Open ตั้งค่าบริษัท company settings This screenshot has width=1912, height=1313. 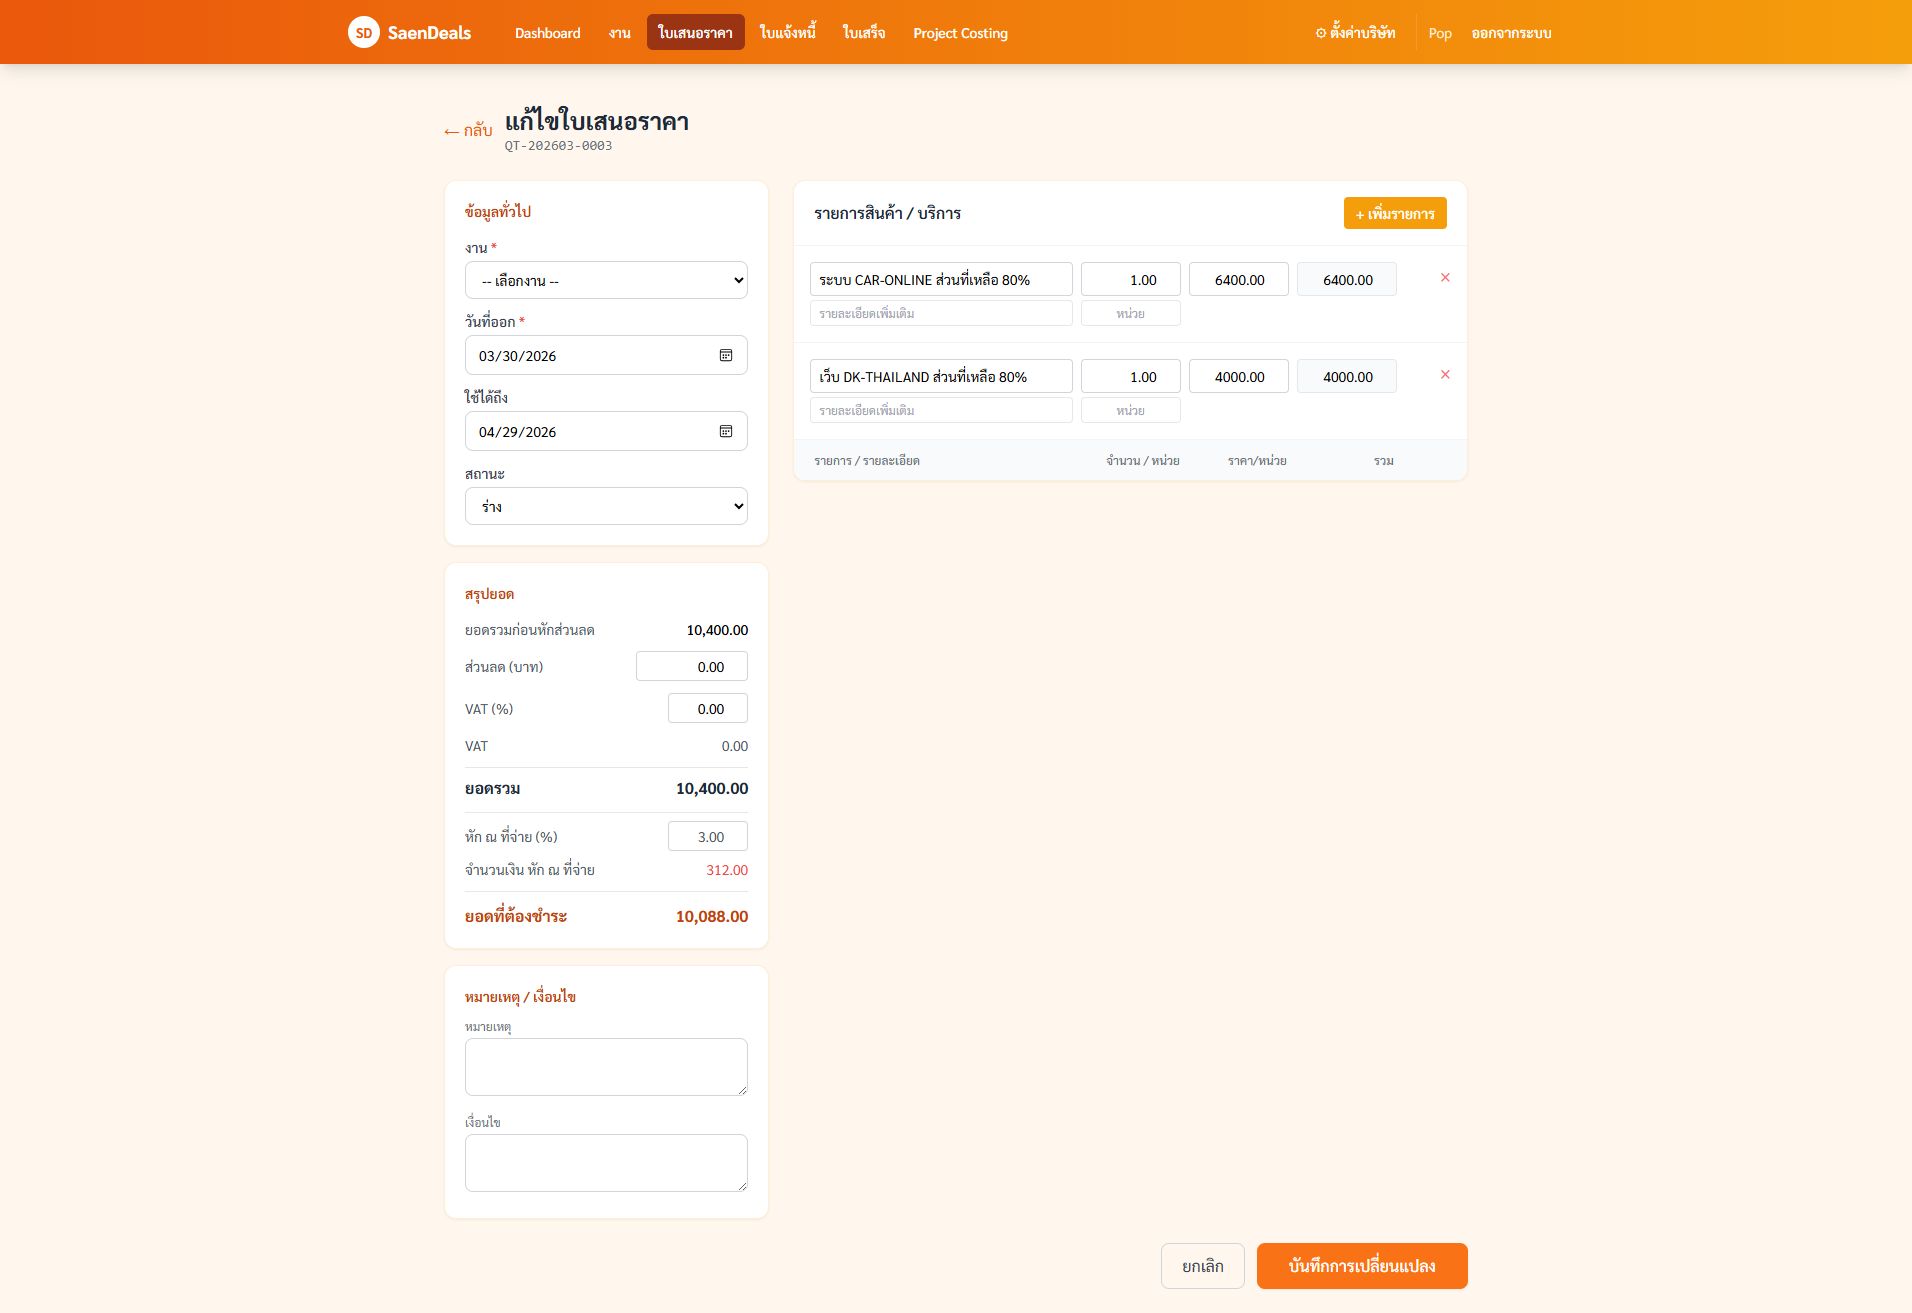[x=1355, y=33]
